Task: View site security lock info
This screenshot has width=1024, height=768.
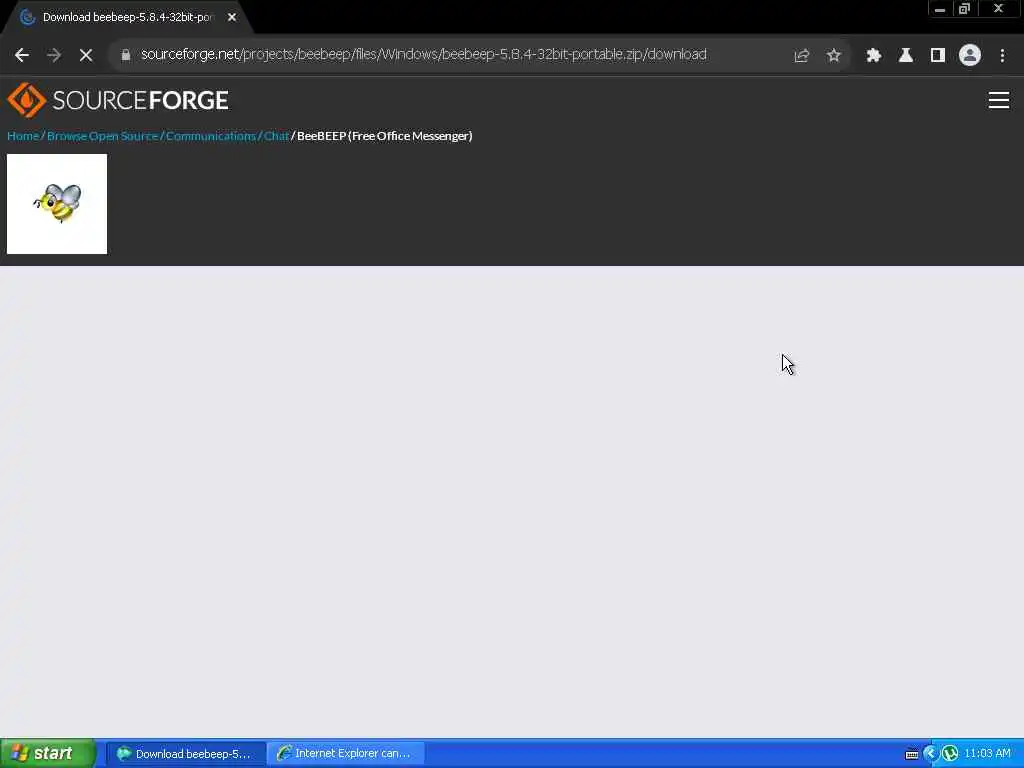Action: point(126,55)
